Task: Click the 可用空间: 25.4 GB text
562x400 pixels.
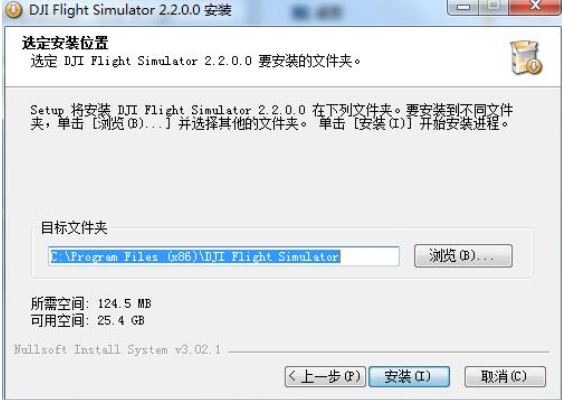Action: click(x=88, y=320)
